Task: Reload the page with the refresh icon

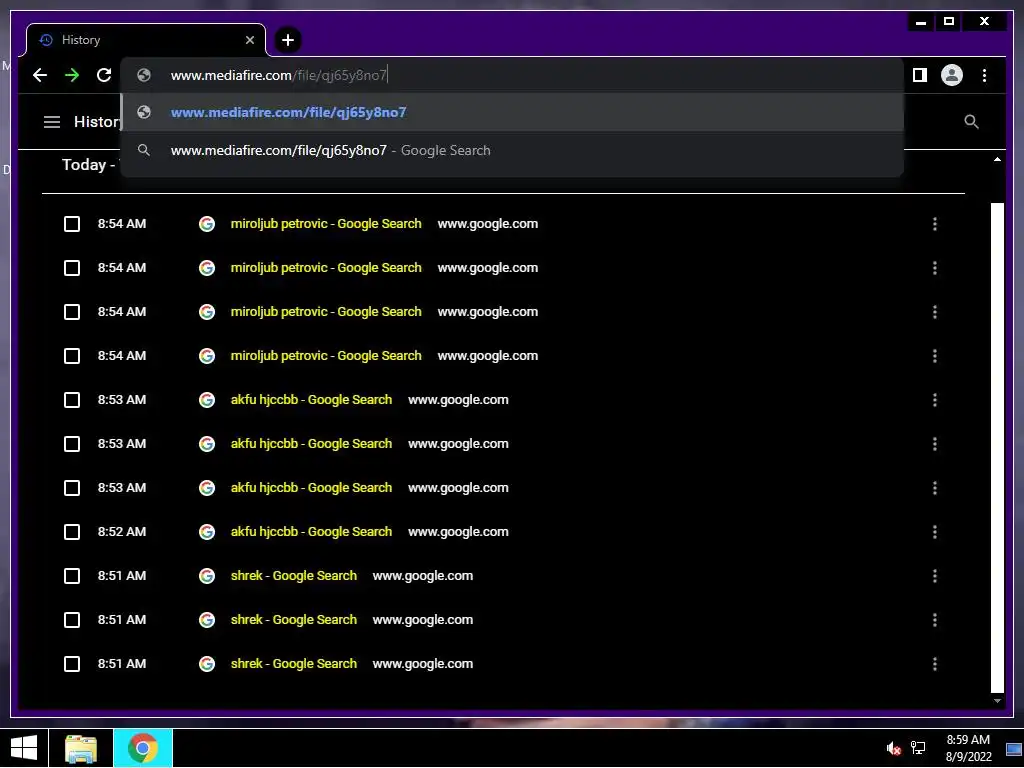Action: coord(104,75)
